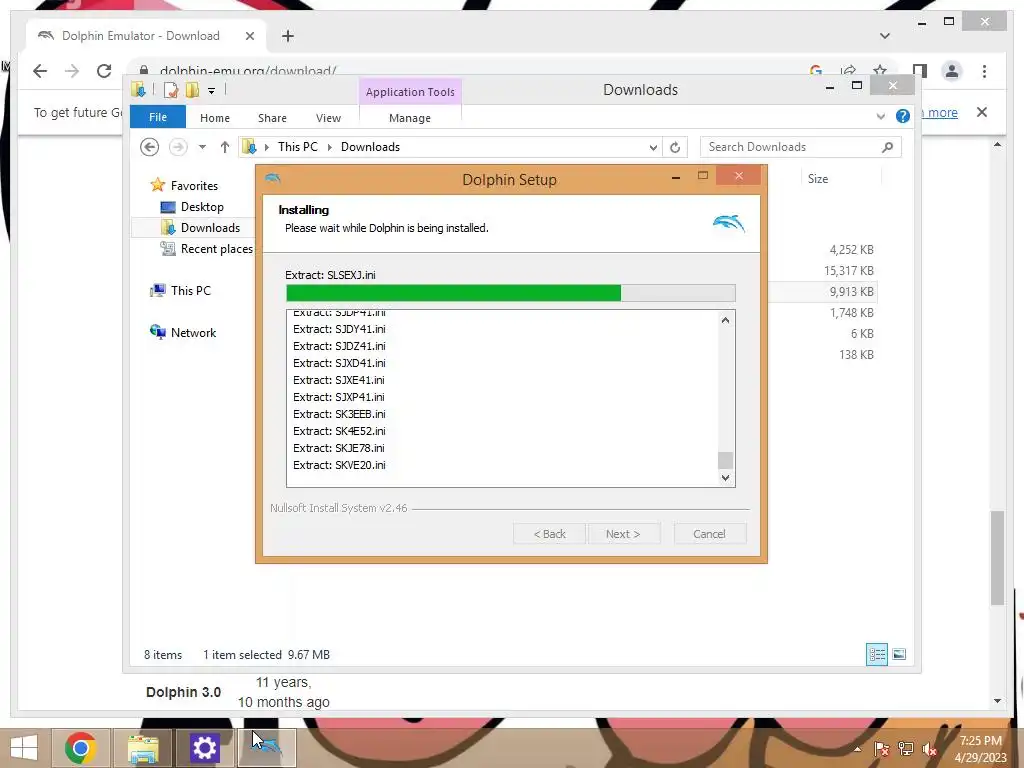This screenshot has height=768, width=1024.
Task: Bookmark this page with star icon
Action: click(x=880, y=71)
